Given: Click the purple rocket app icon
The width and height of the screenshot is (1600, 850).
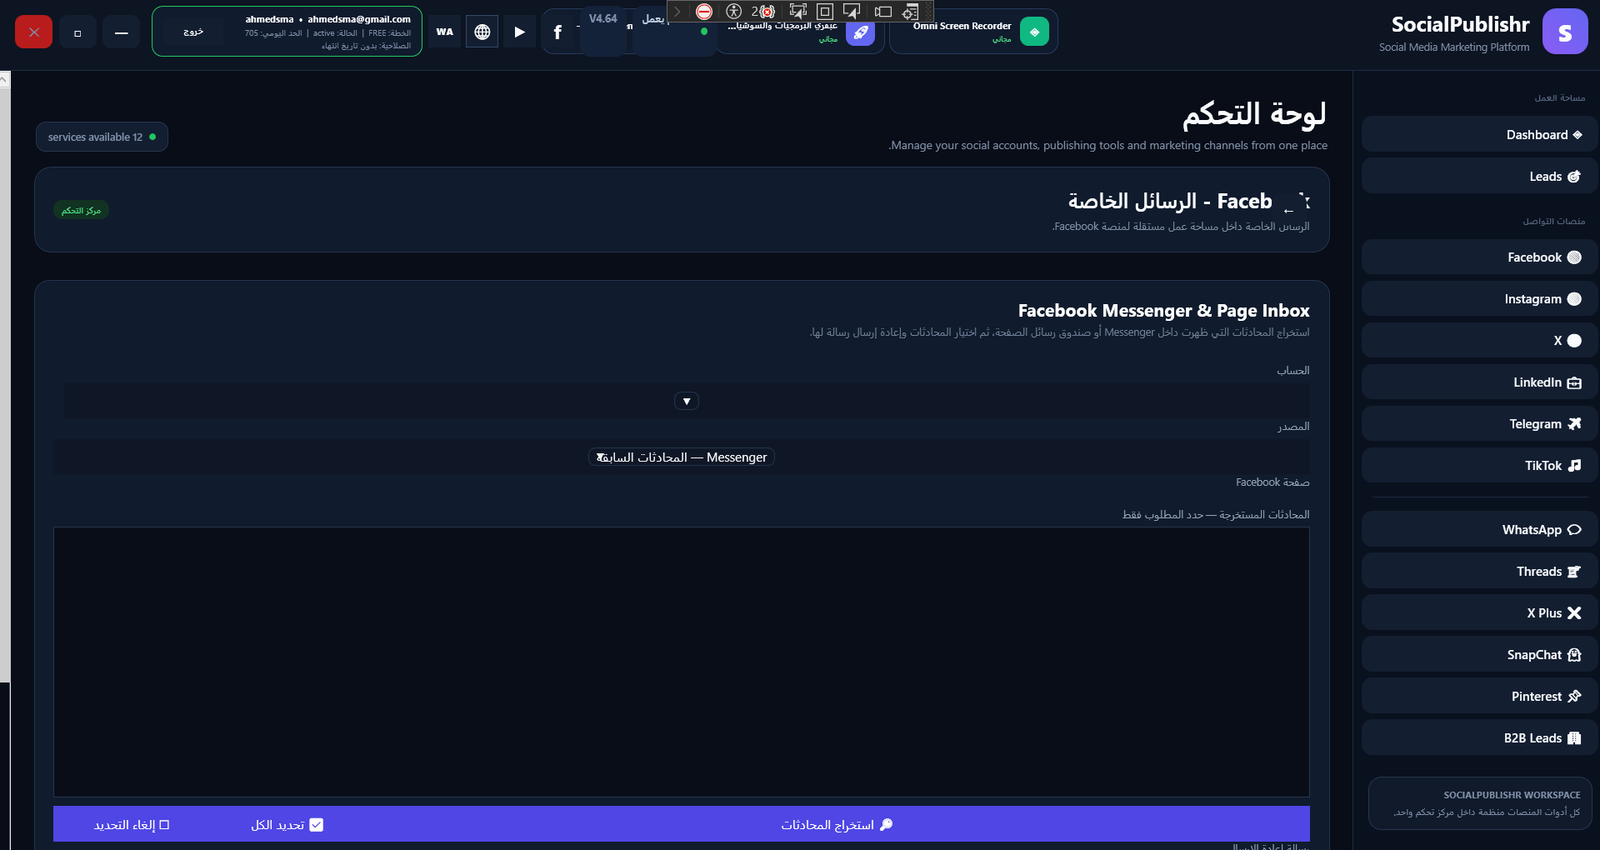Looking at the screenshot, I should click(860, 32).
